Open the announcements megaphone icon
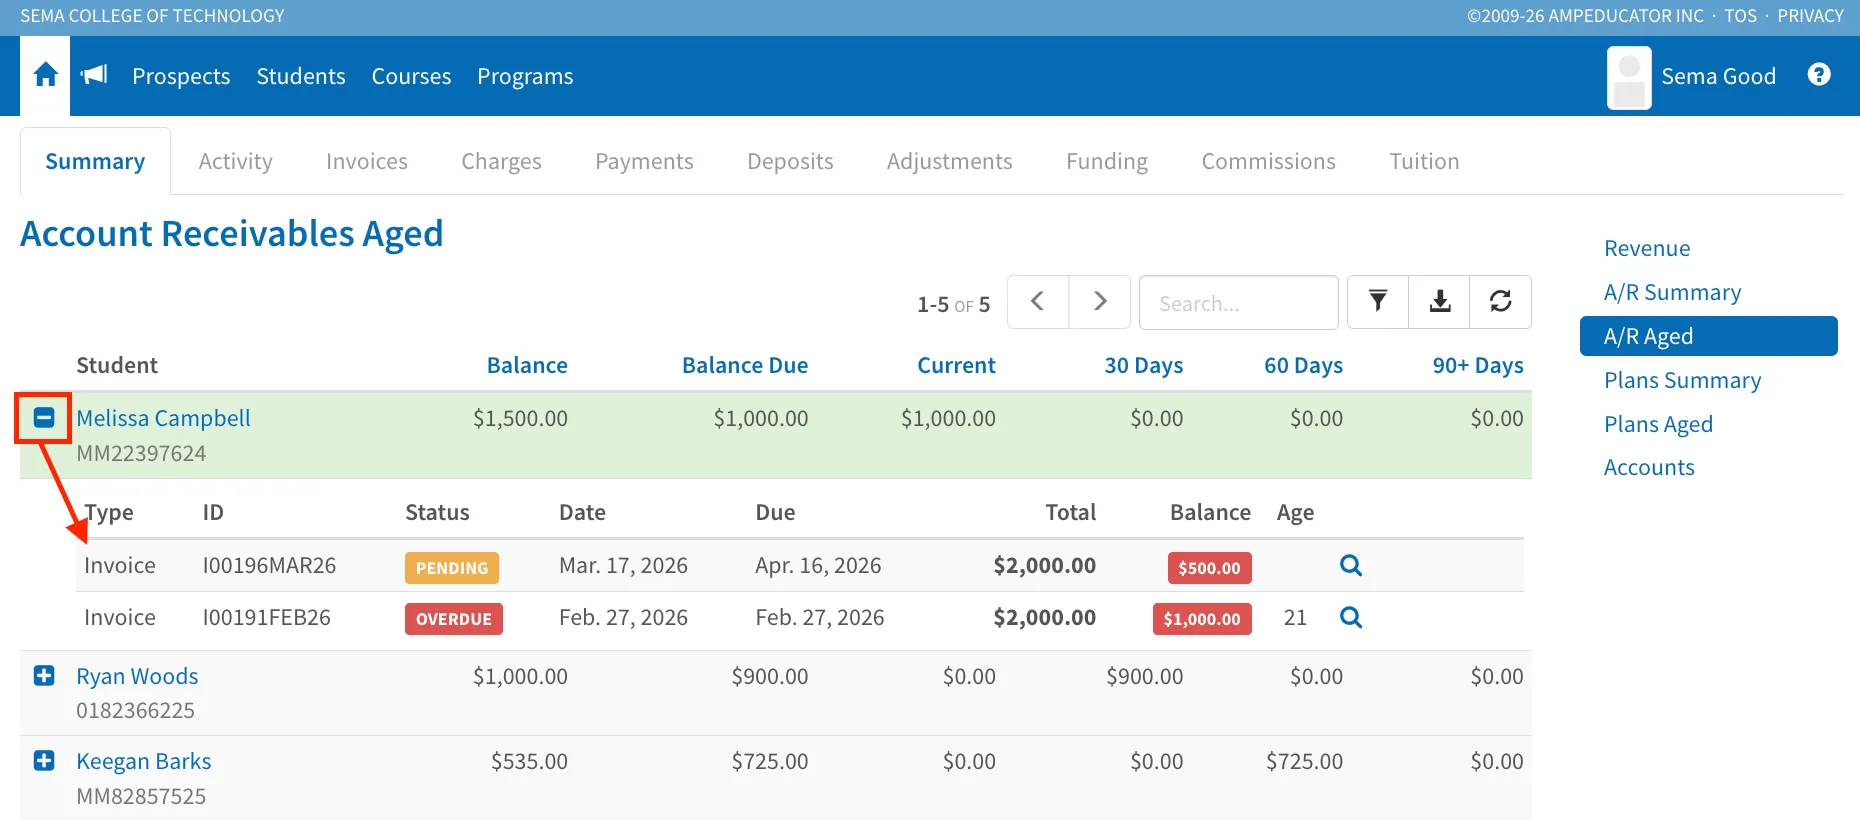The image size is (1860, 820). tap(94, 75)
